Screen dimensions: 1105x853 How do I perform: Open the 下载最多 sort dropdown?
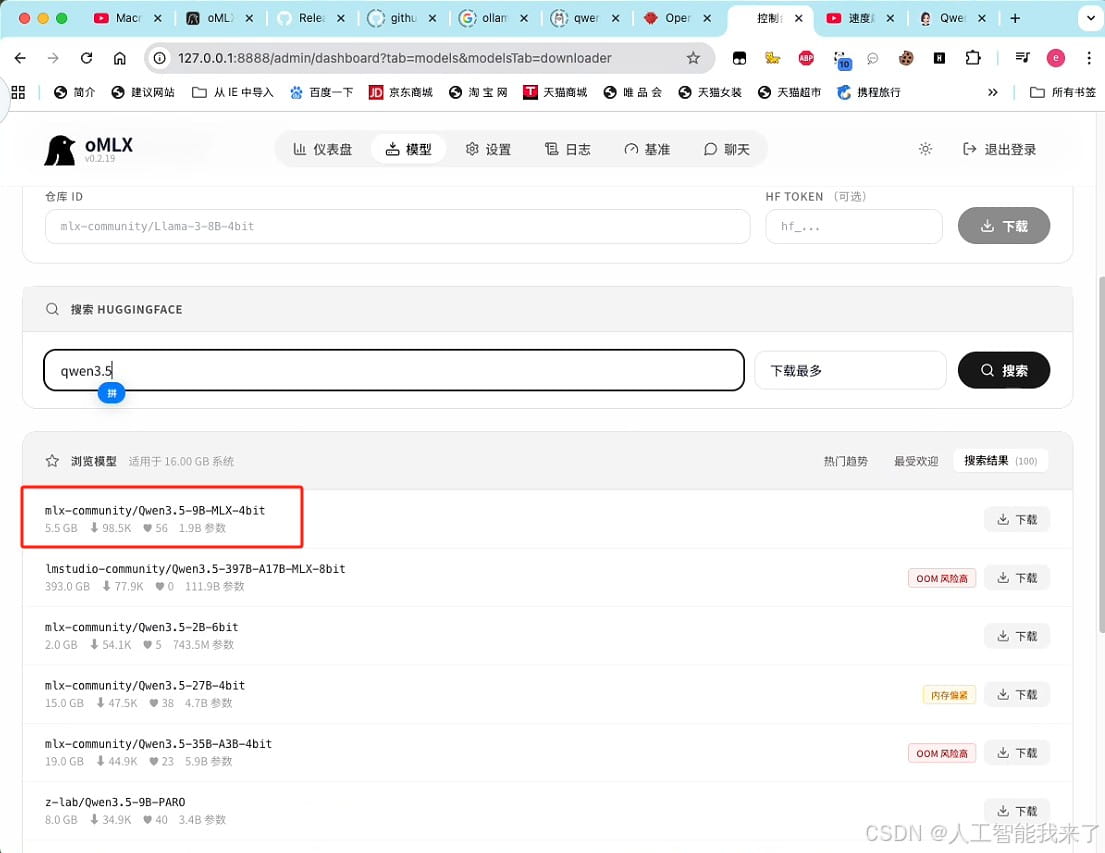[850, 370]
